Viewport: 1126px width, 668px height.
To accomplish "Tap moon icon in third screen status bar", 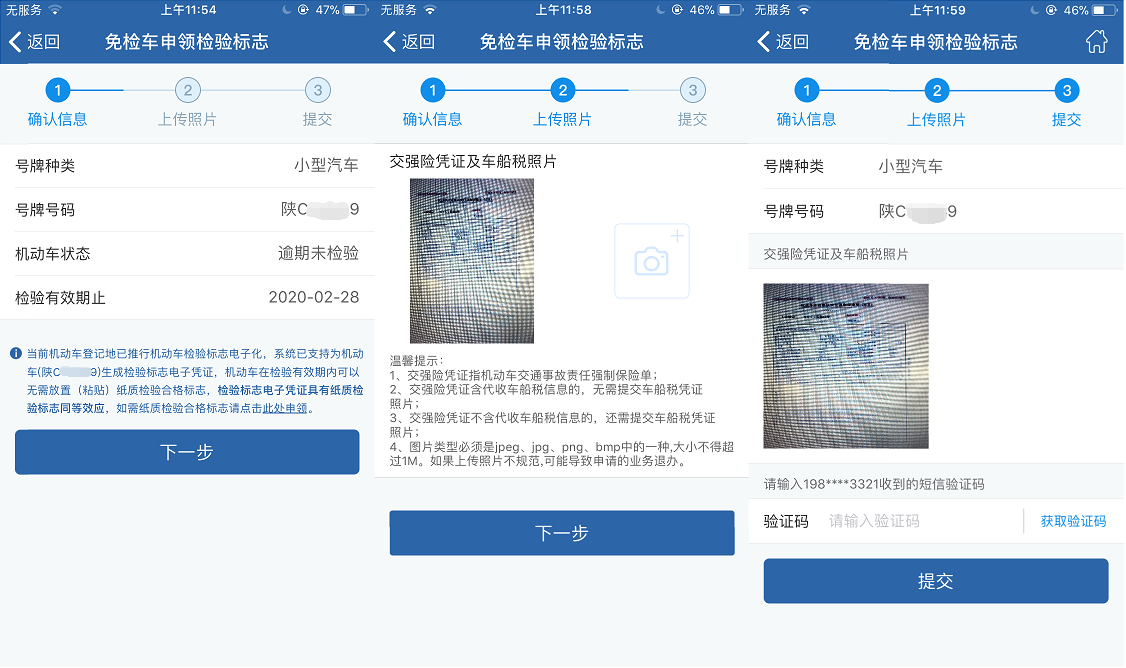I will point(1035,10).
